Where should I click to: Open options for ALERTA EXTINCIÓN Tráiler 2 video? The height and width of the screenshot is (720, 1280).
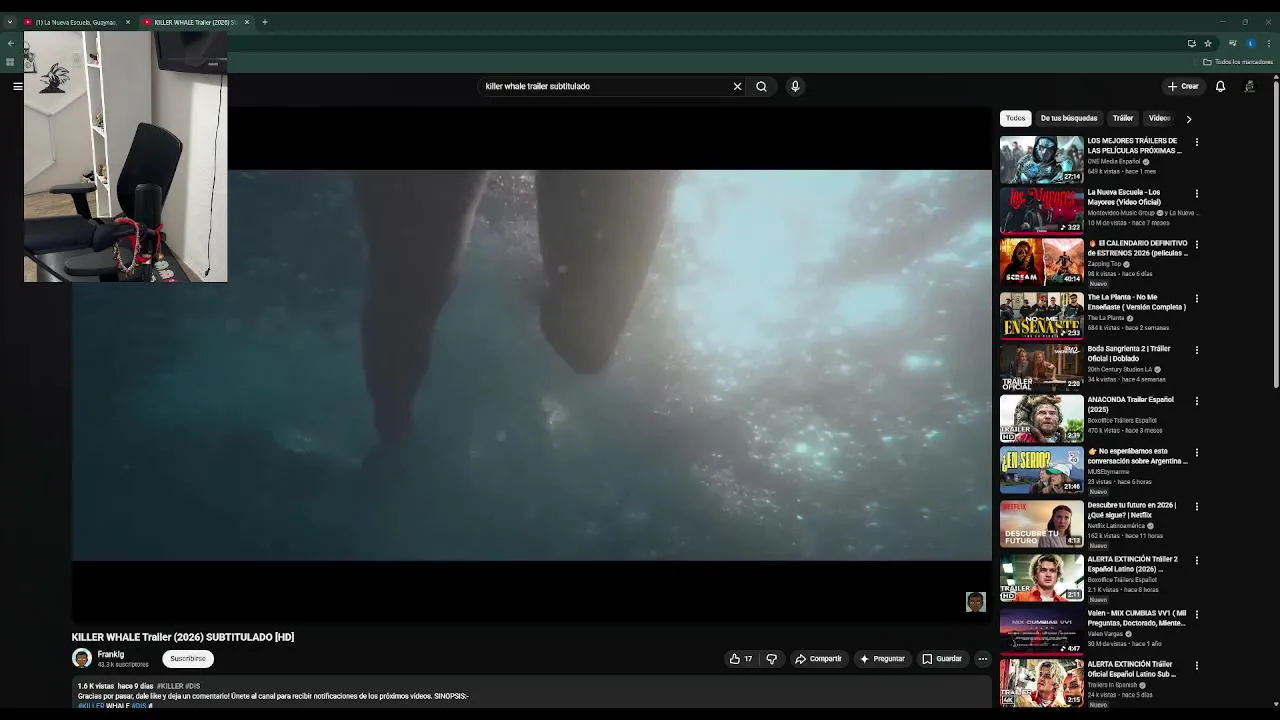(x=1196, y=560)
